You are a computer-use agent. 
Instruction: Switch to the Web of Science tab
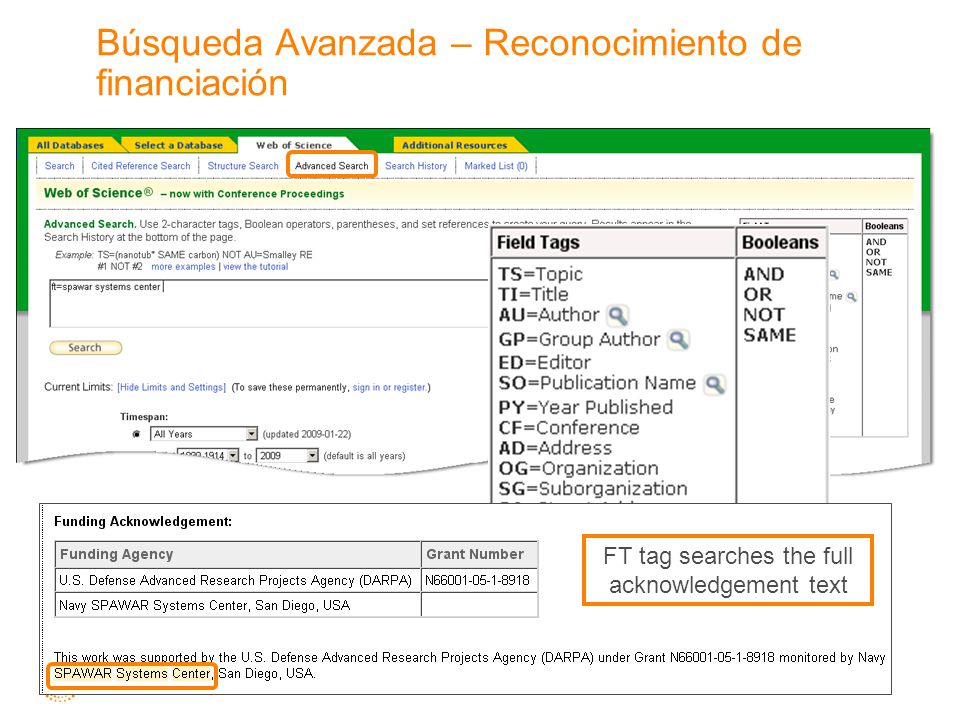[294, 145]
